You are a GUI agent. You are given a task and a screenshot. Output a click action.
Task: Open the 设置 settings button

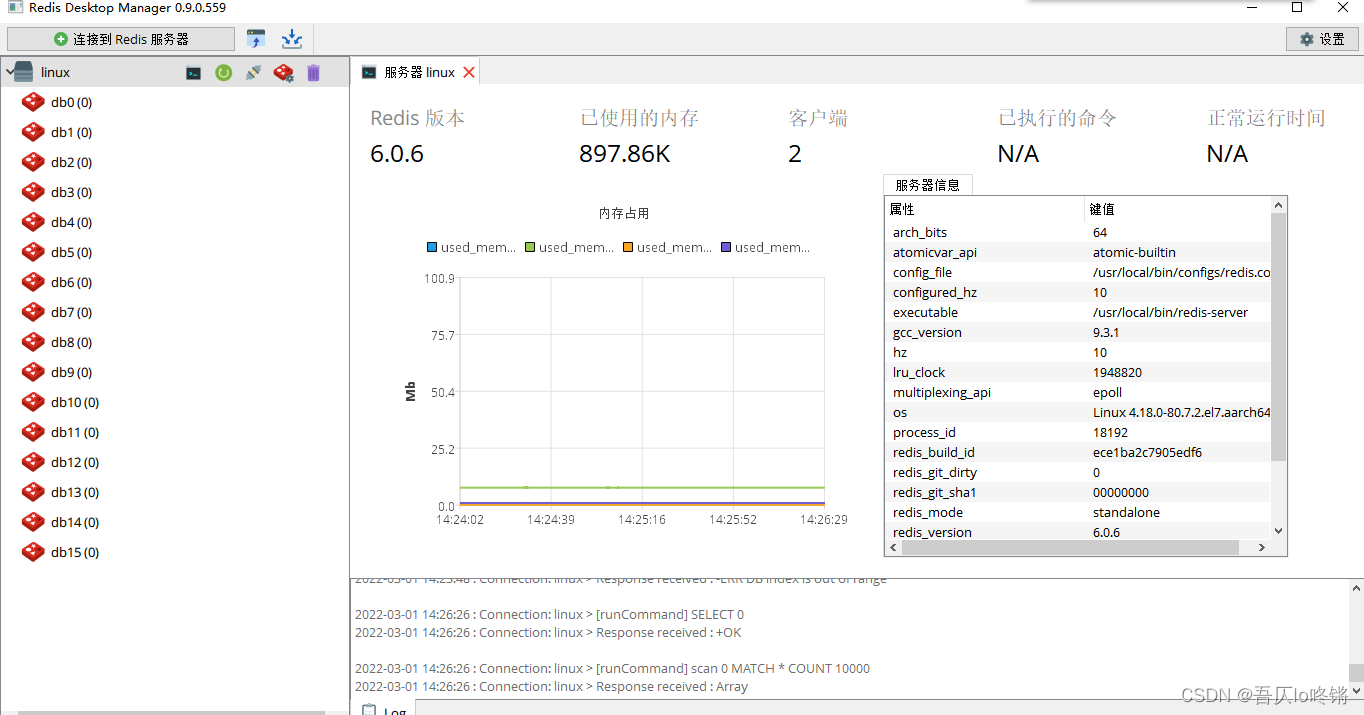(x=1321, y=39)
